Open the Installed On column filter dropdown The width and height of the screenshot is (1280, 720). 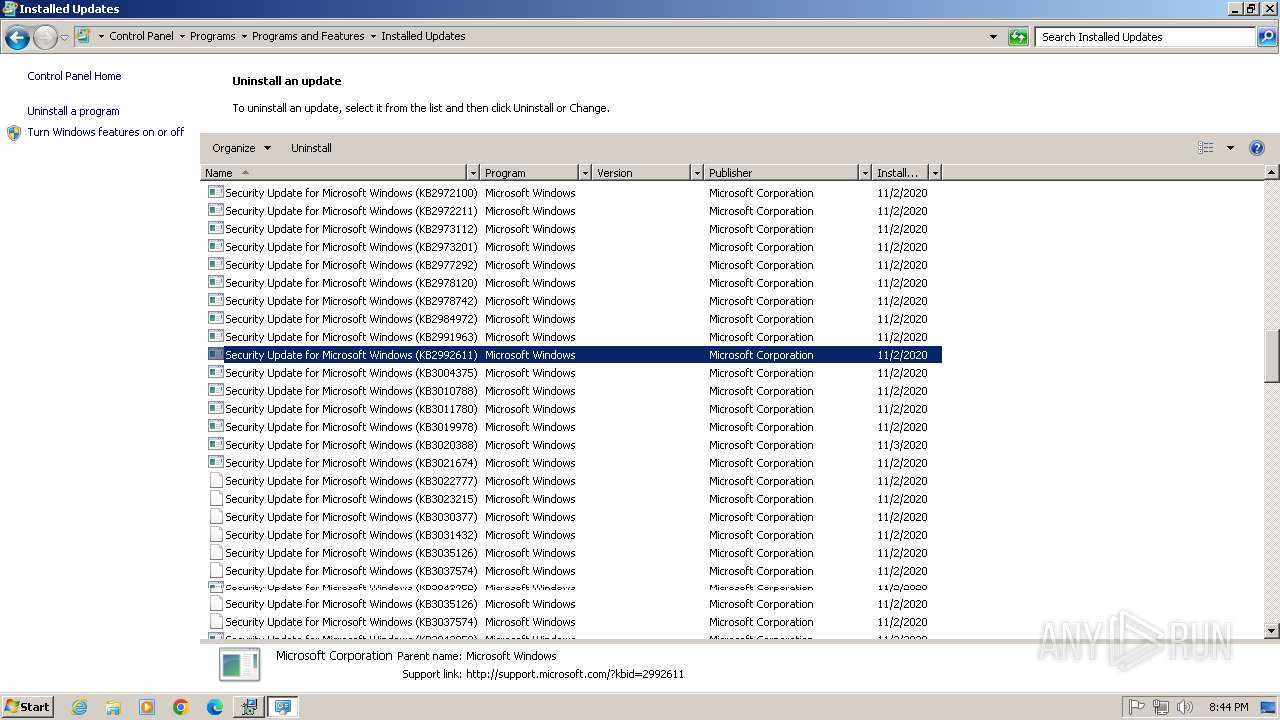pos(935,173)
